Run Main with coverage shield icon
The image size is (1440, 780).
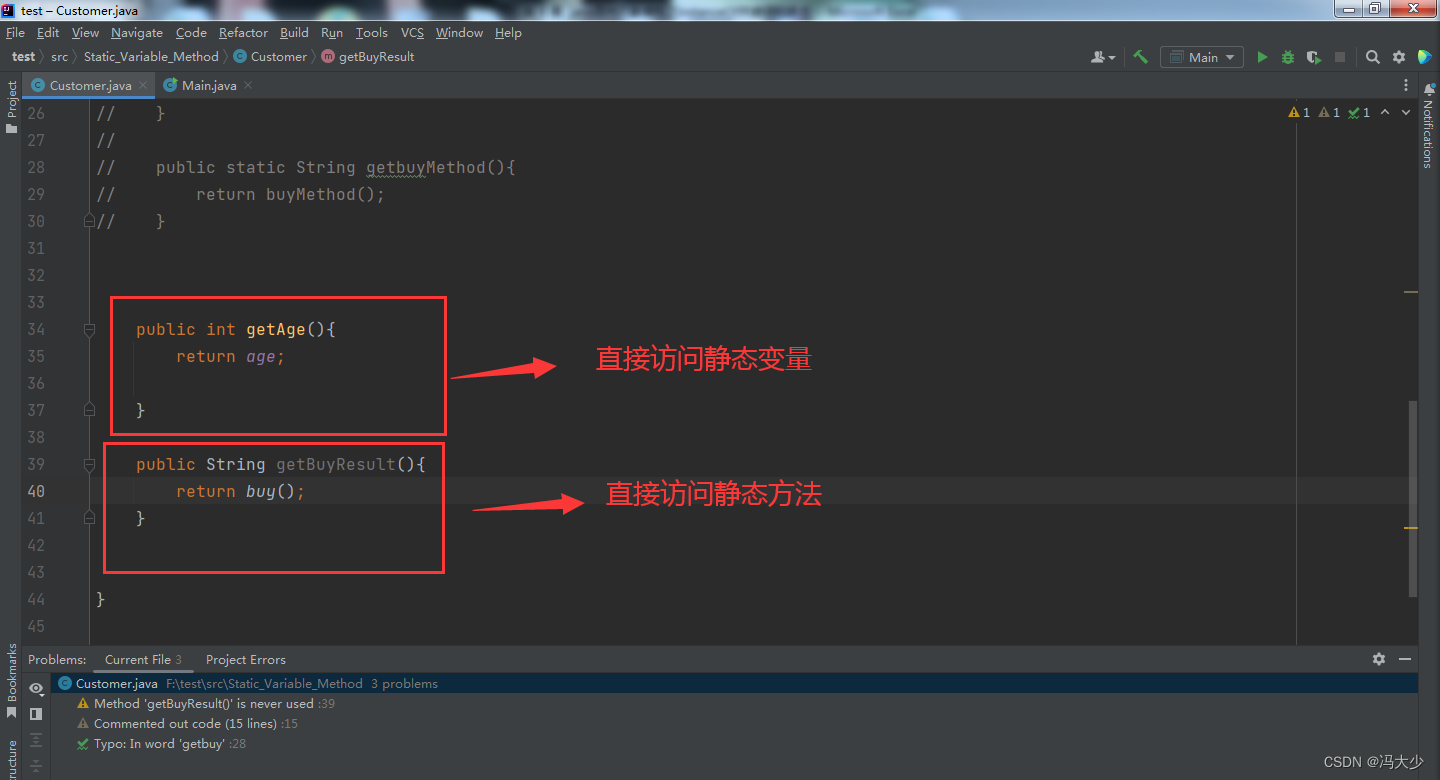[x=1314, y=57]
